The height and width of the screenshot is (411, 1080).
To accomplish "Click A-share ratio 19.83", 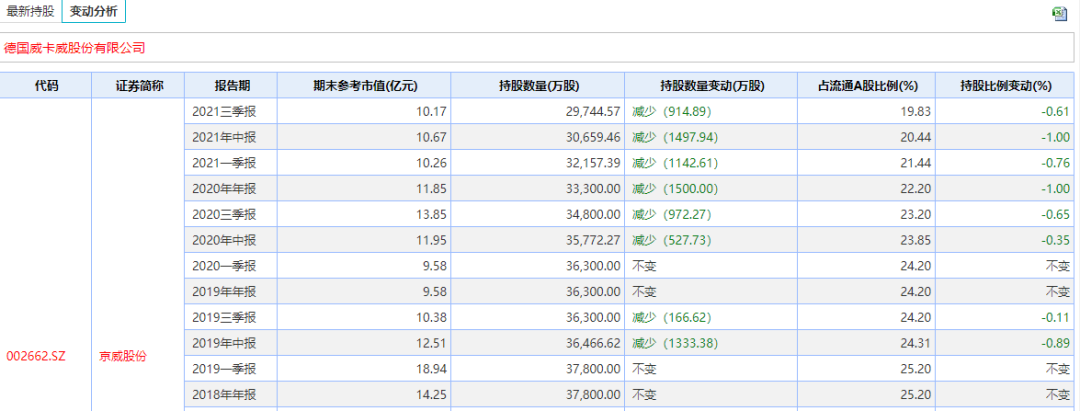I will coord(917,111).
